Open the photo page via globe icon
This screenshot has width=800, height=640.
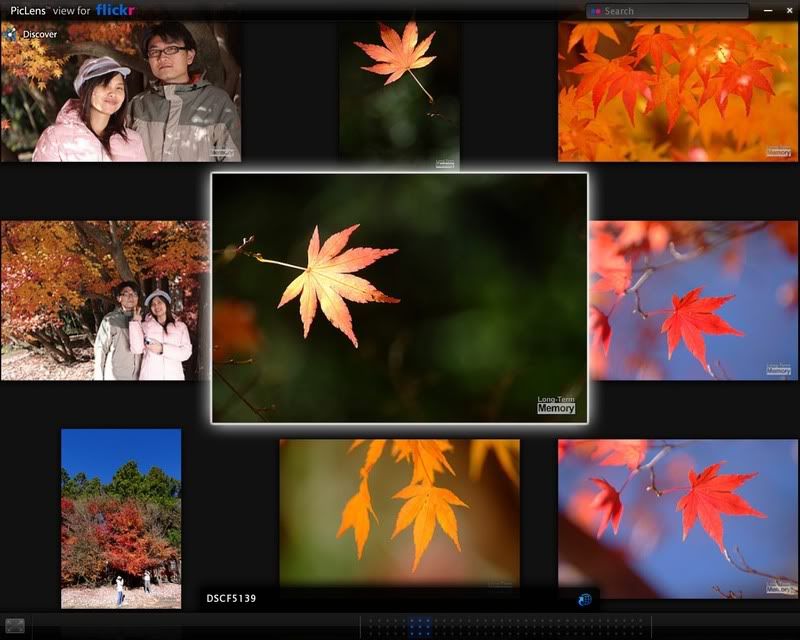[x=585, y=600]
